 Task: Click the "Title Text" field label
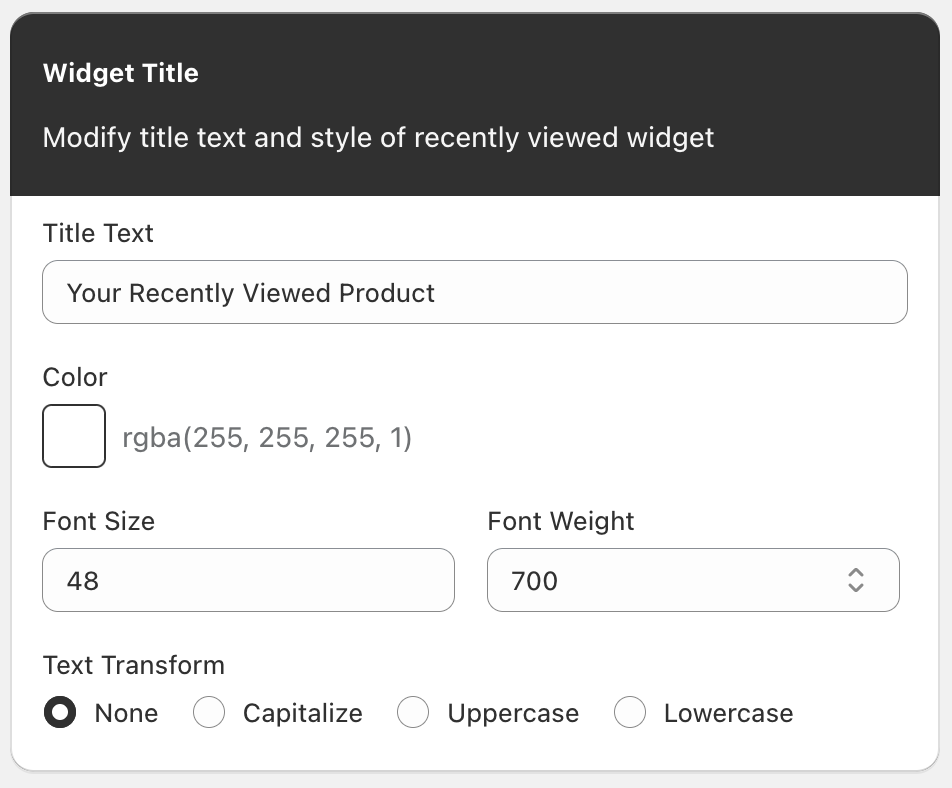tap(98, 233)
